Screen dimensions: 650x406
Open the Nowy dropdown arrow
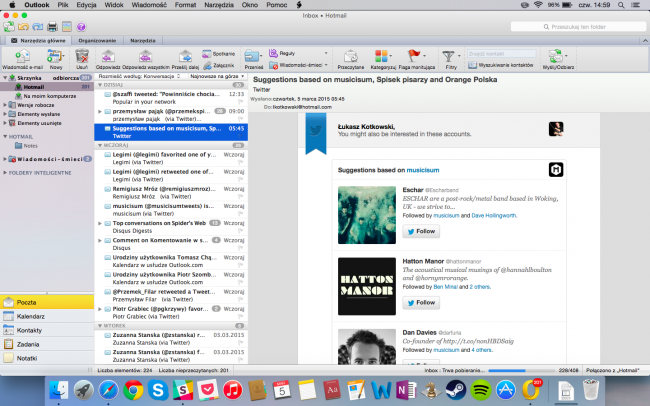[64, 56]
